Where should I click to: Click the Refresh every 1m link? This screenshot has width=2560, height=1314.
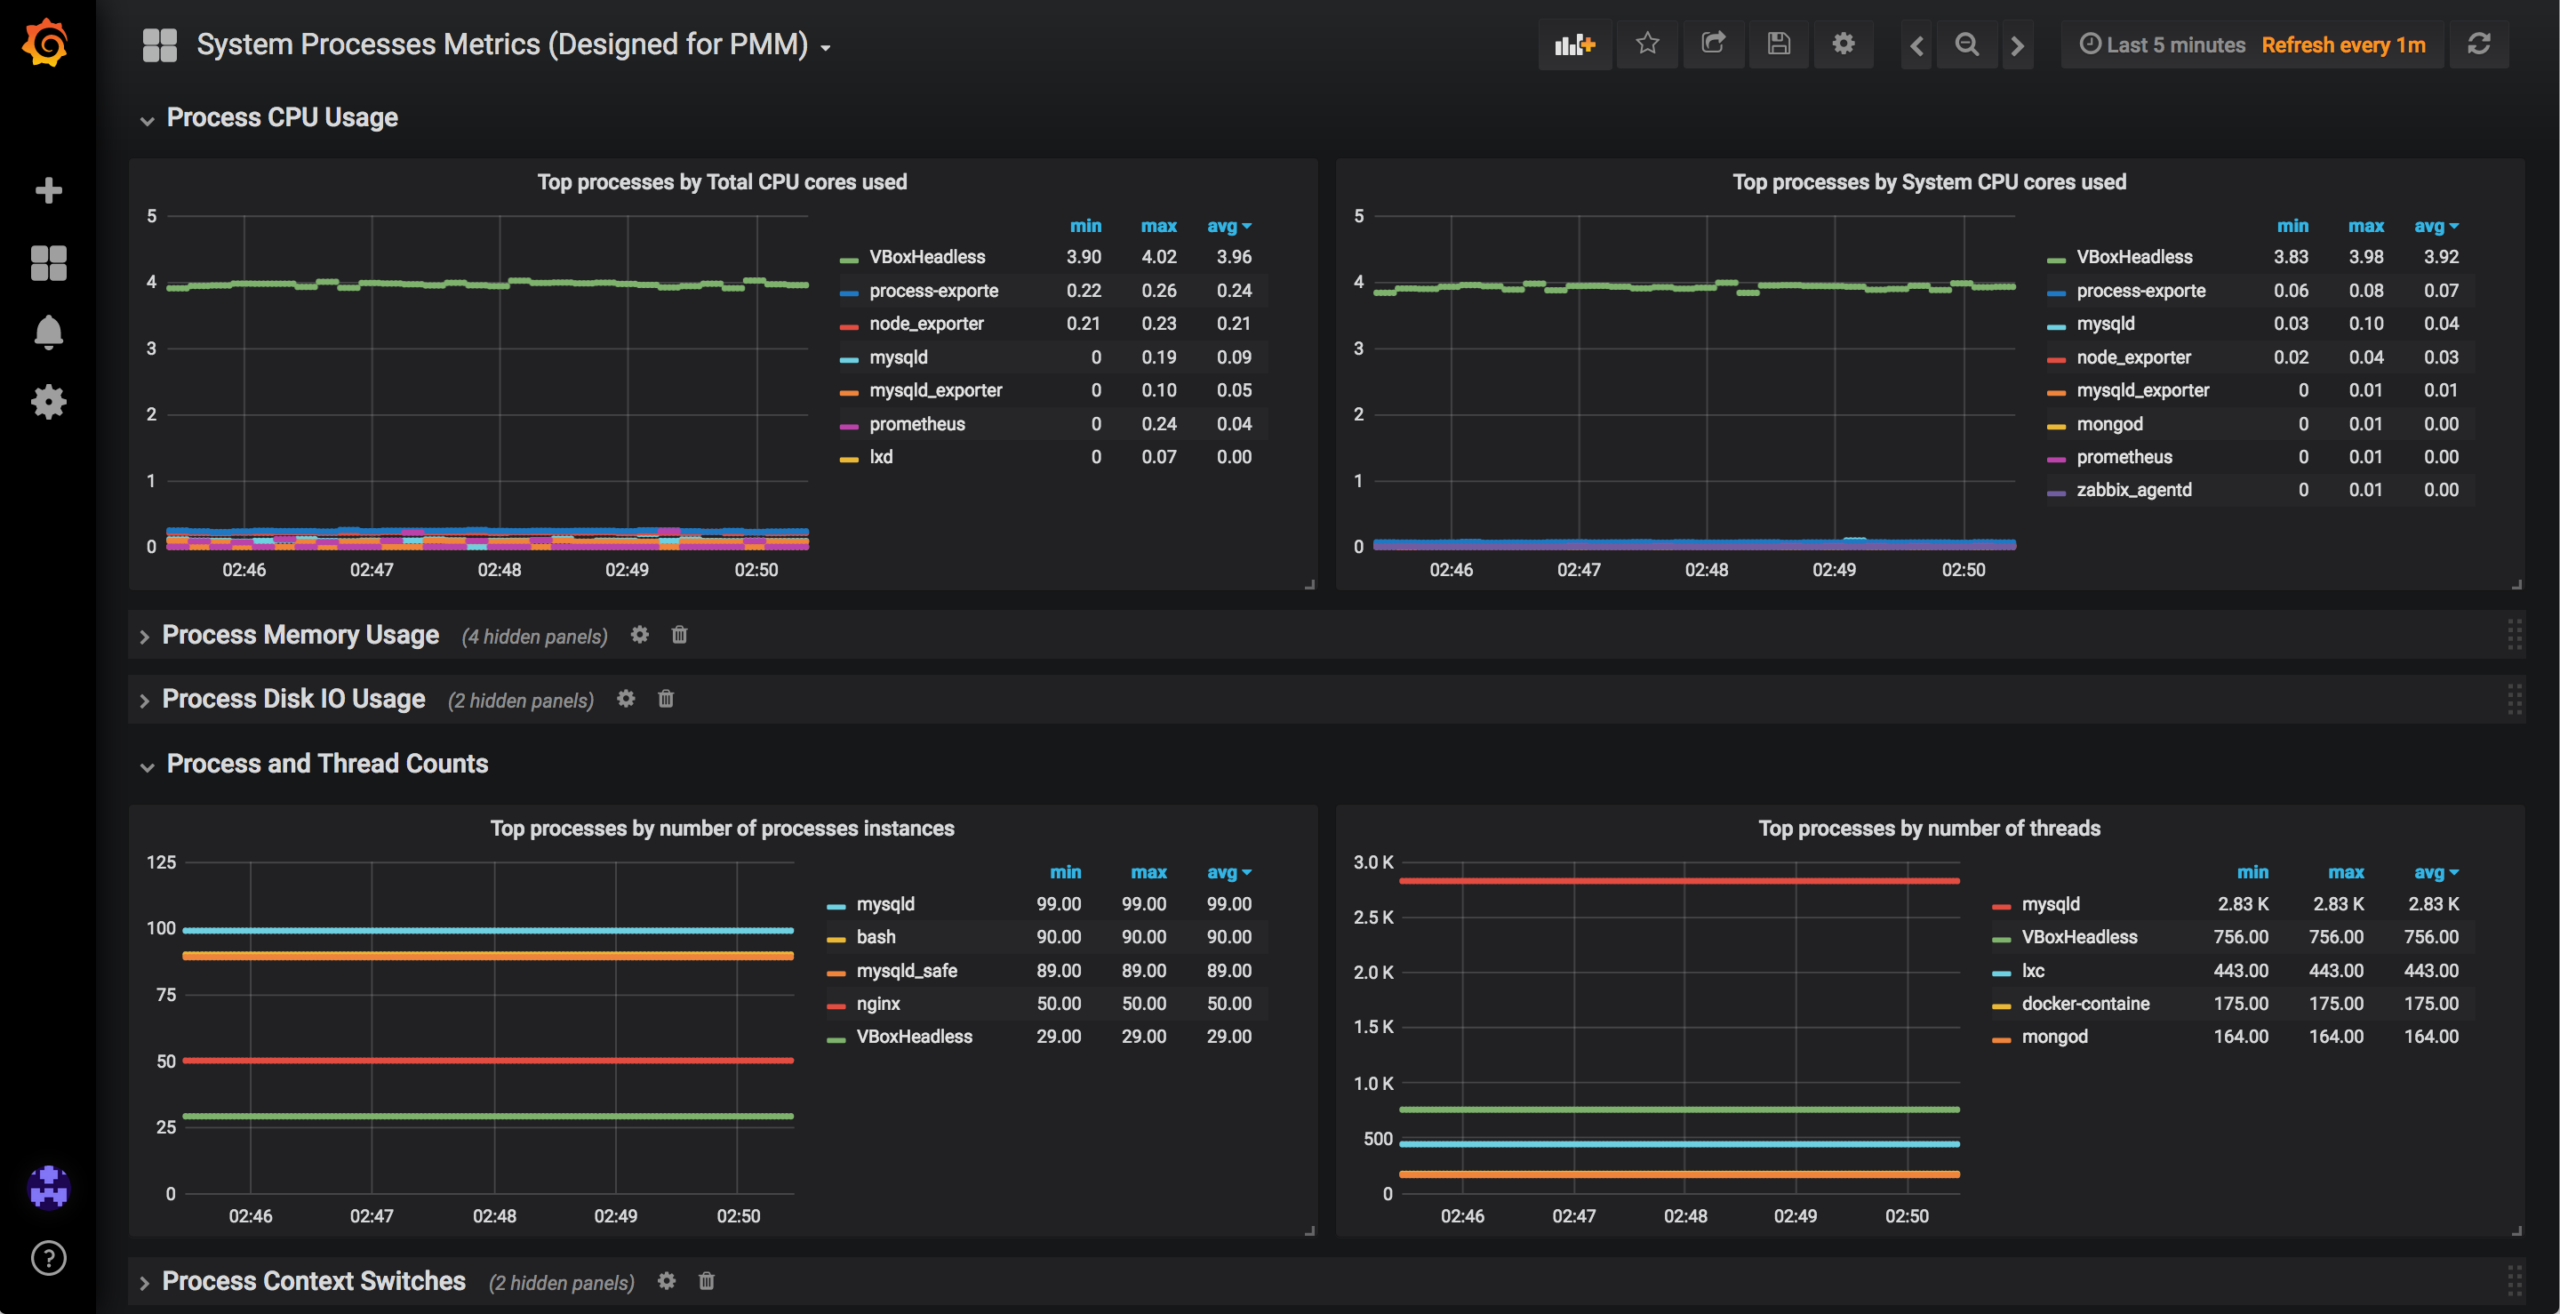pyautogui.click(x=2344, y=45)
